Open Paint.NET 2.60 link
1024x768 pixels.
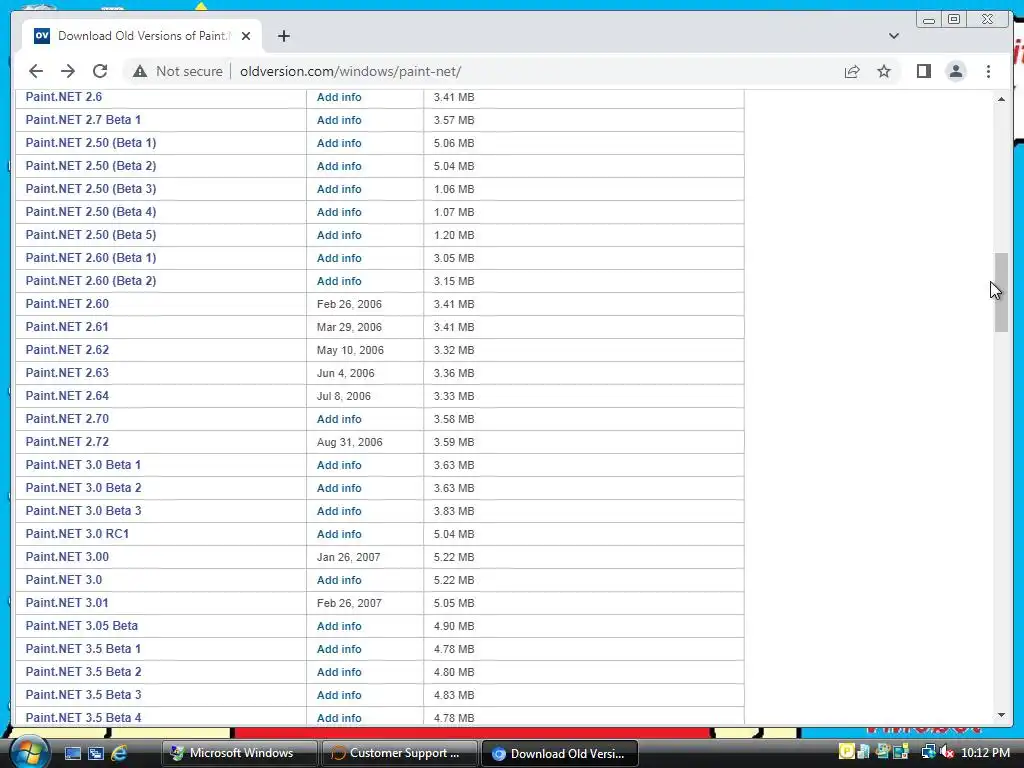pyautogui.click(x=67, y=304)
